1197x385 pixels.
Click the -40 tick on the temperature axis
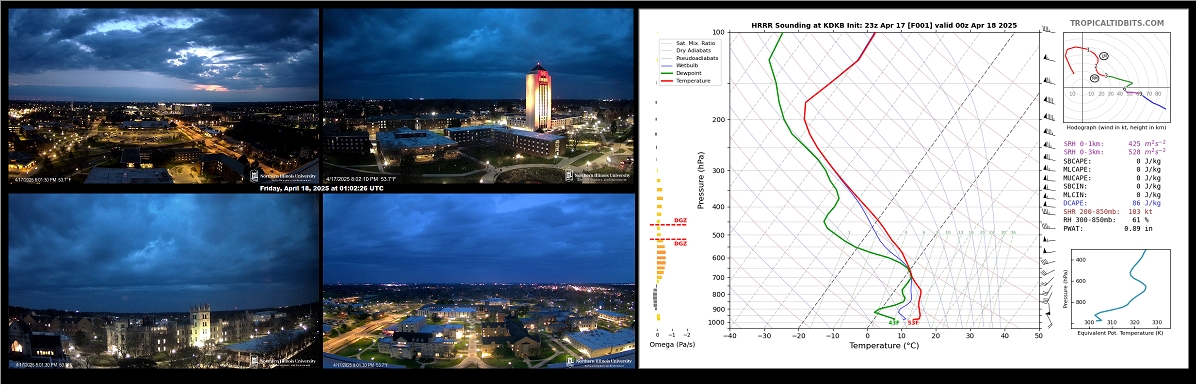pos(730,335)
